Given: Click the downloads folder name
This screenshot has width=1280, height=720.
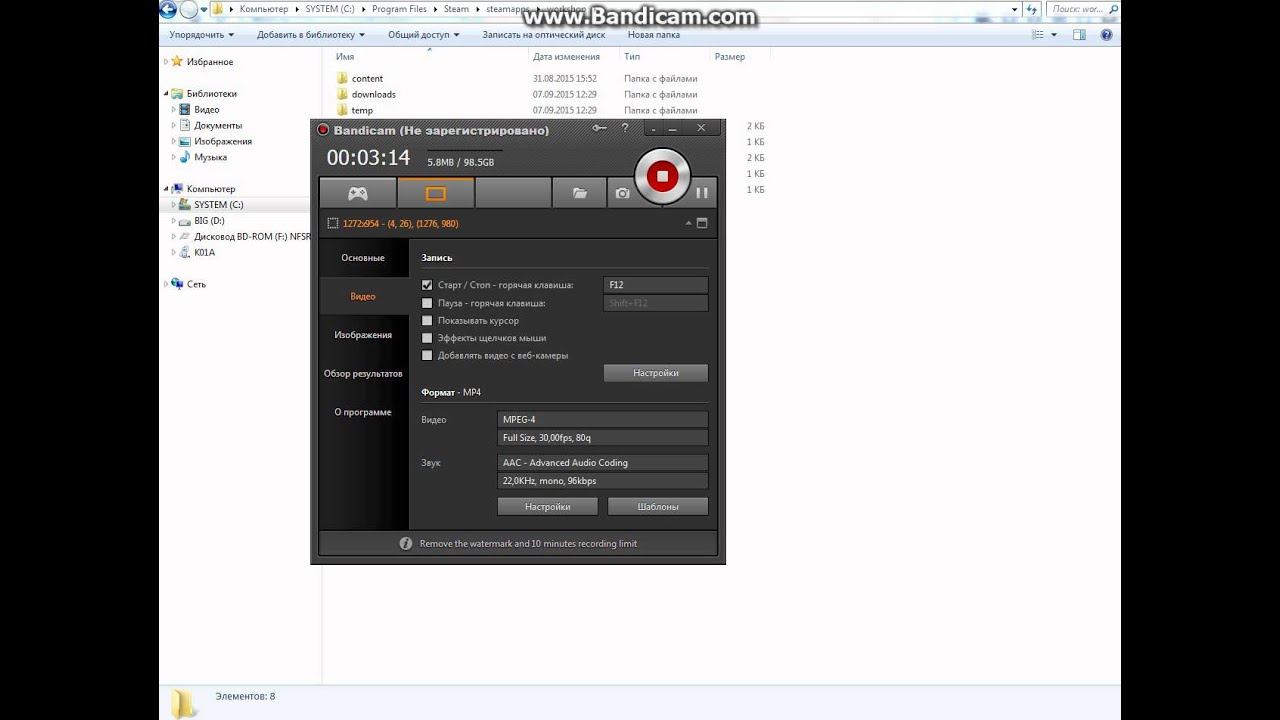Looking at the screenshot, I should pyautogui.click(x=374, y=94).
